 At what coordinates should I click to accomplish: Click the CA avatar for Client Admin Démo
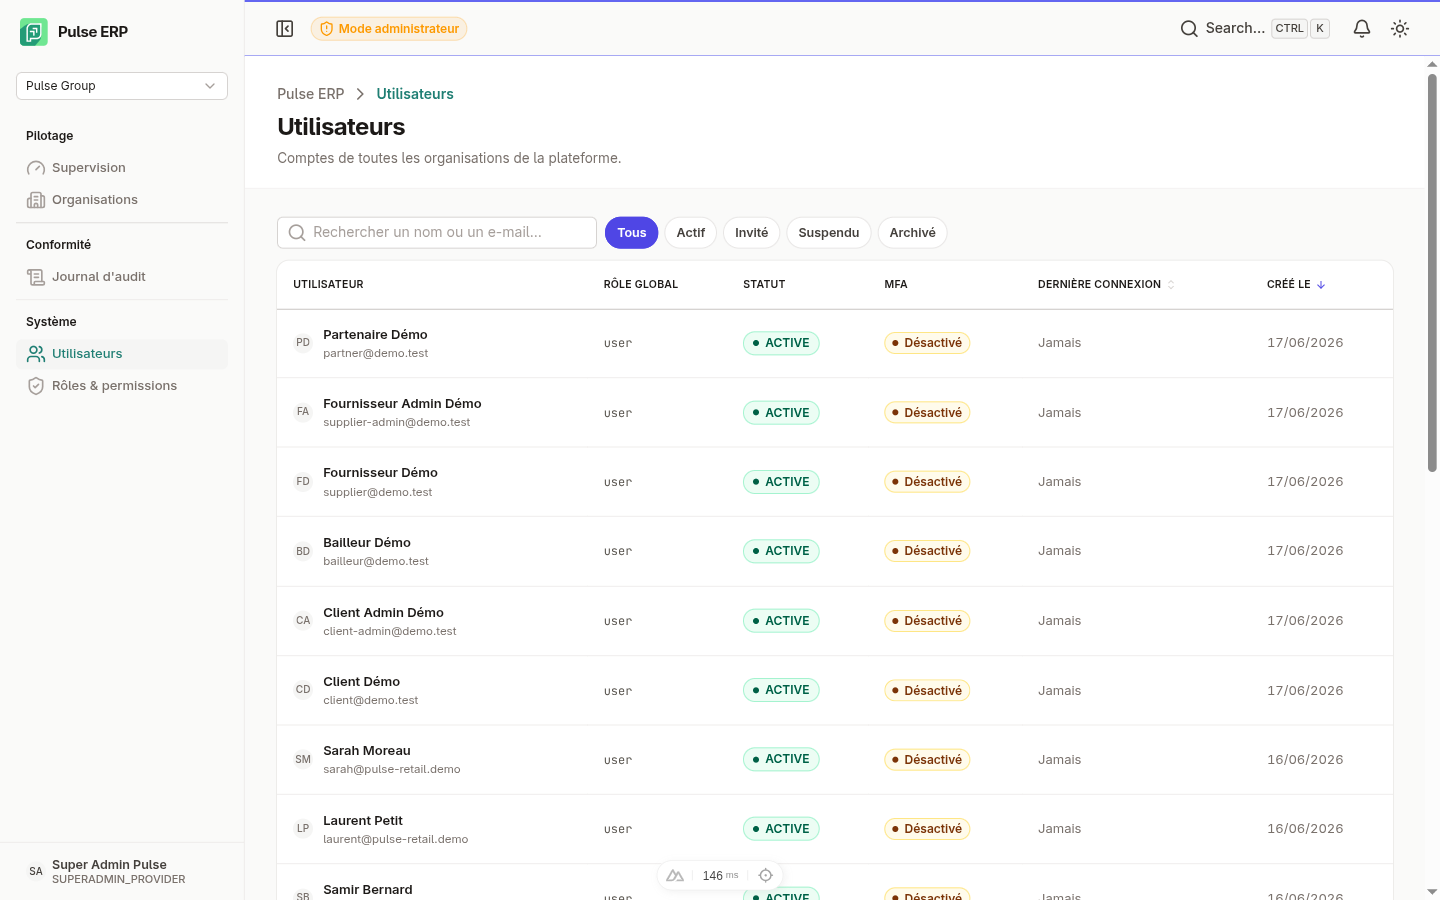(x=303, y=621)
